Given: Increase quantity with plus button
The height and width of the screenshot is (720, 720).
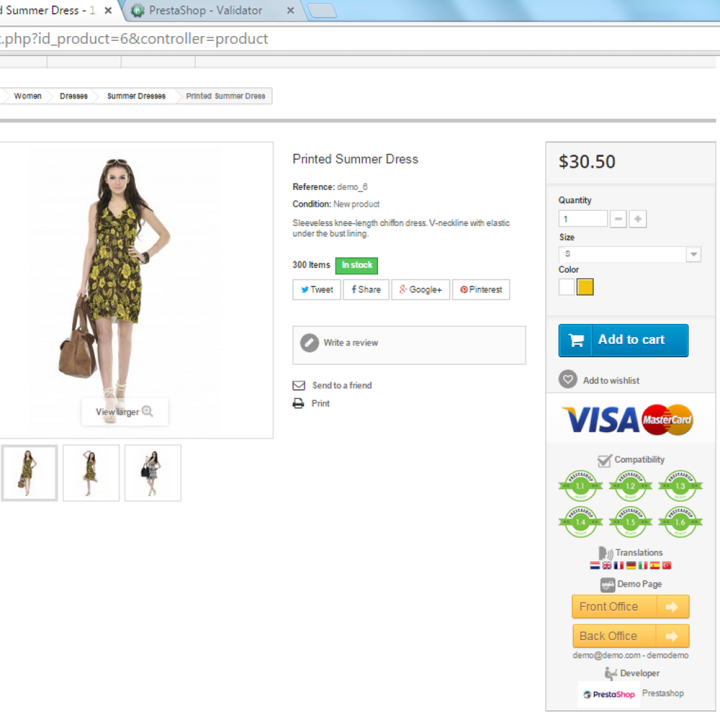Looking at the screenshot, I should 638,219.
